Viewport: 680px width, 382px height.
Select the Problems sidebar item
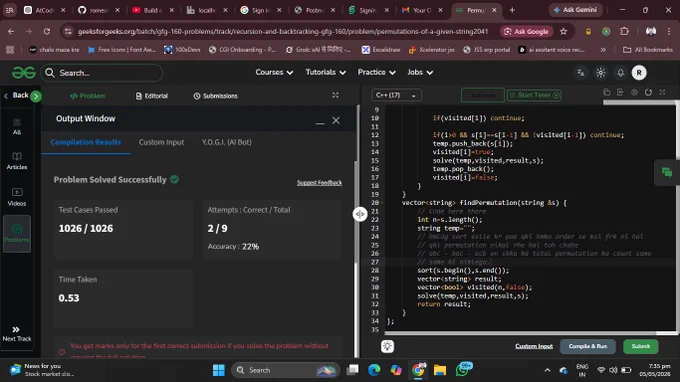click(x=17, y=234)
